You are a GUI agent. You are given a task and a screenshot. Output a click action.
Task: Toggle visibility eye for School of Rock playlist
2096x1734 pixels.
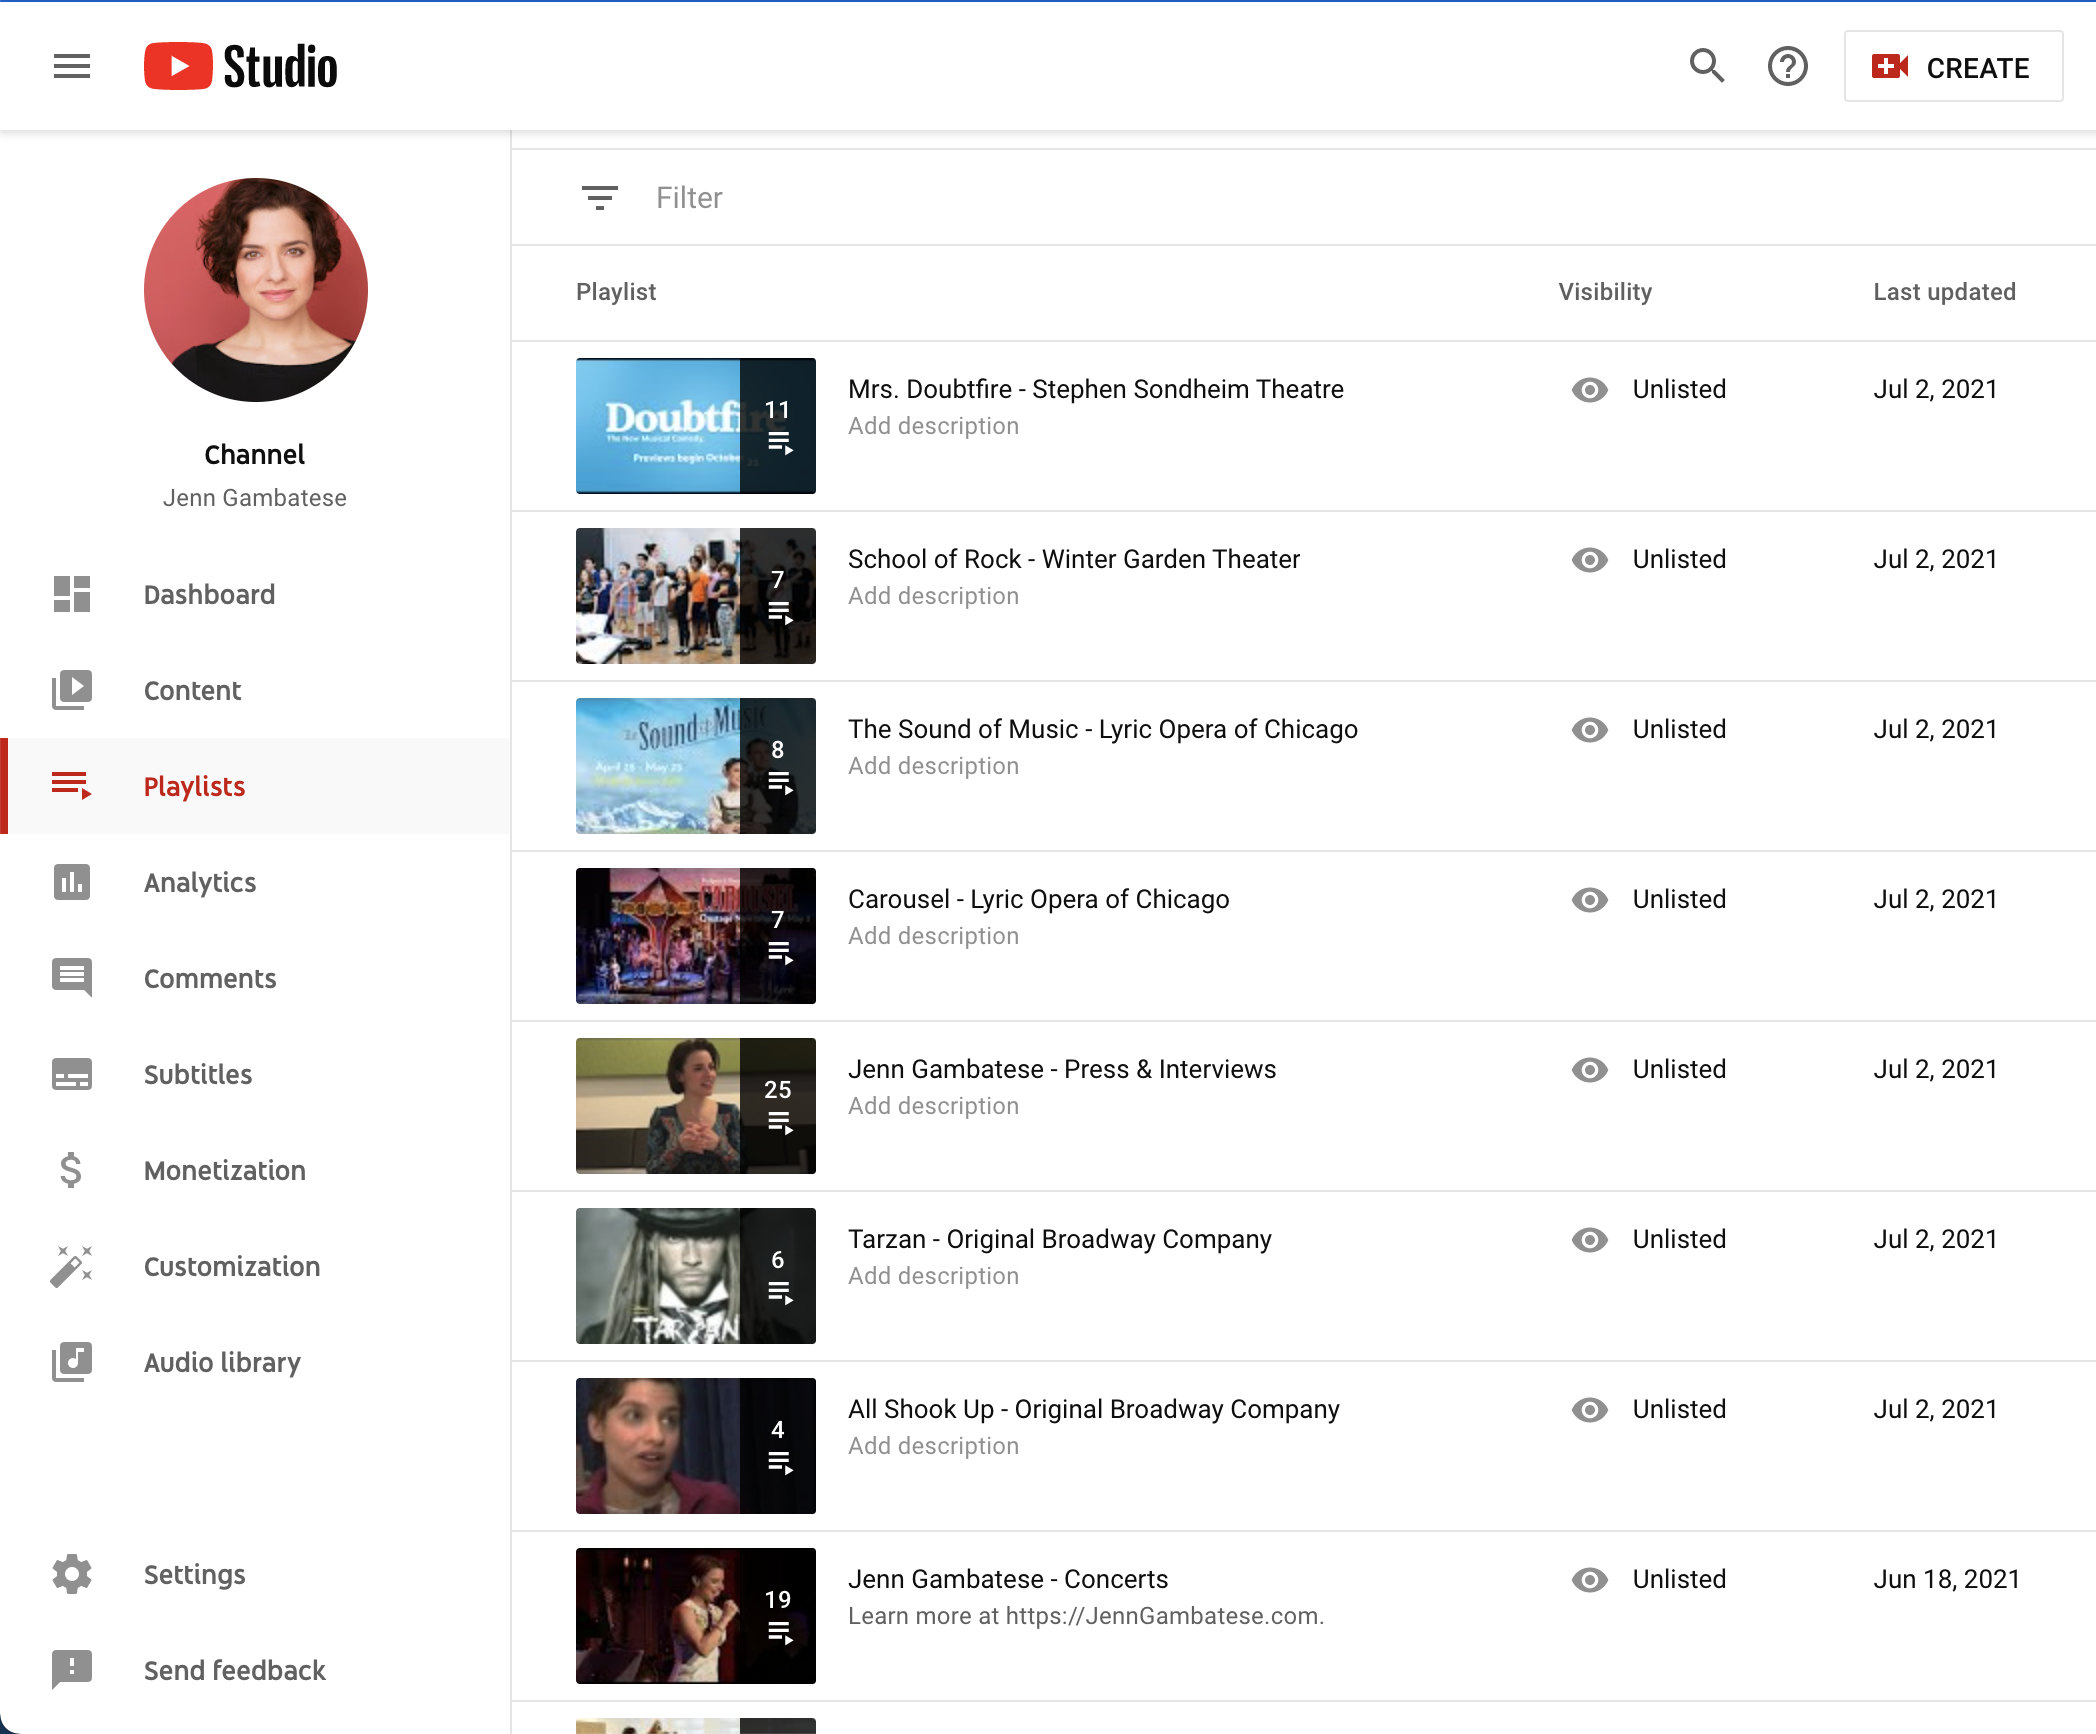(1589, 560)
